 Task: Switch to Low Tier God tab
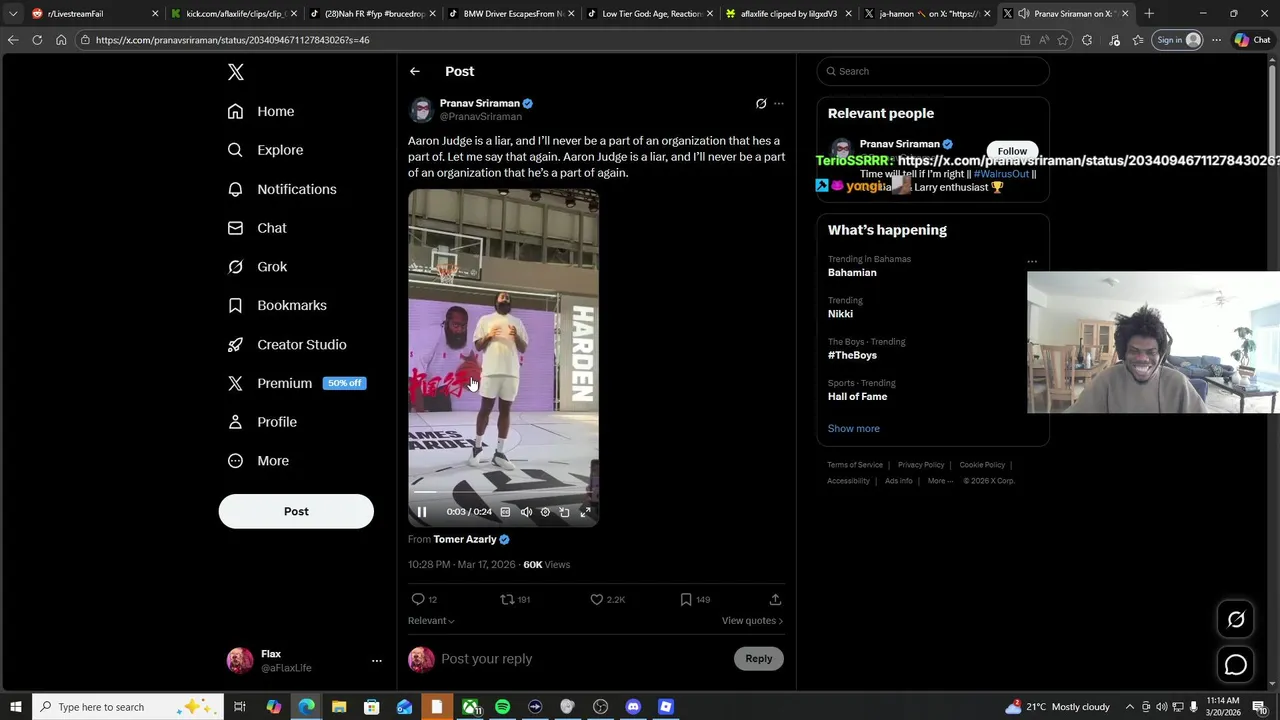[648, 14]
